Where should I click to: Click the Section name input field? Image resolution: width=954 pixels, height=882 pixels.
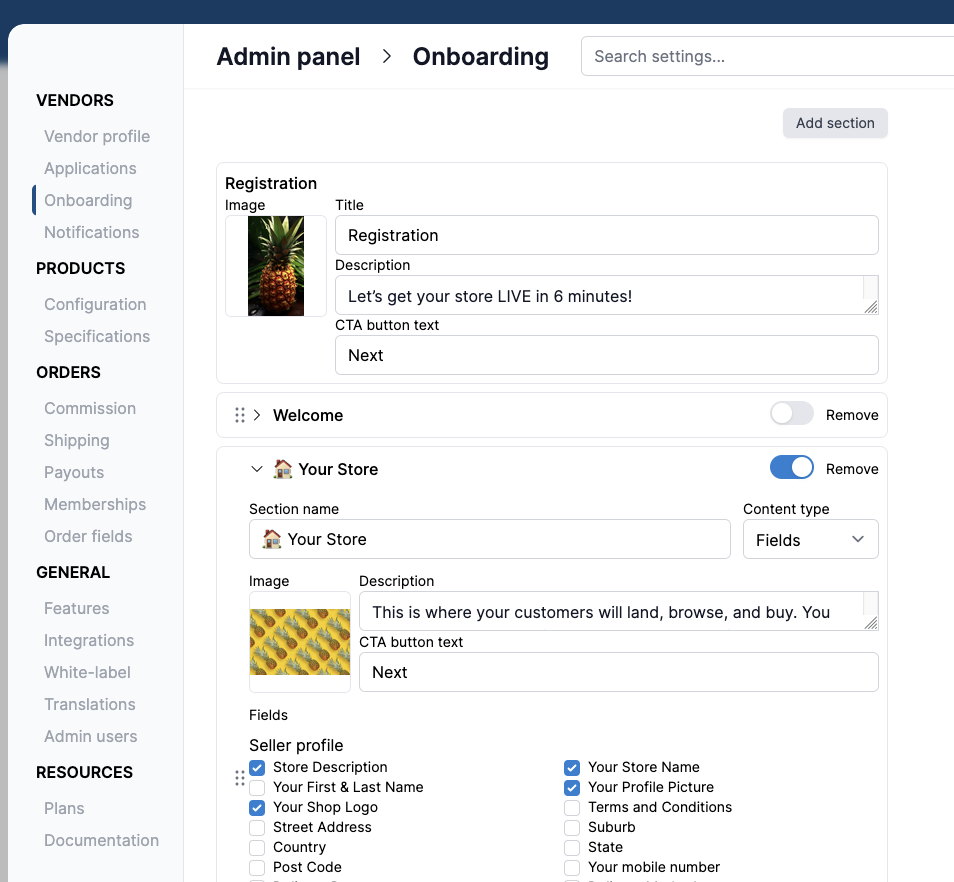click(x=490, y=539)
